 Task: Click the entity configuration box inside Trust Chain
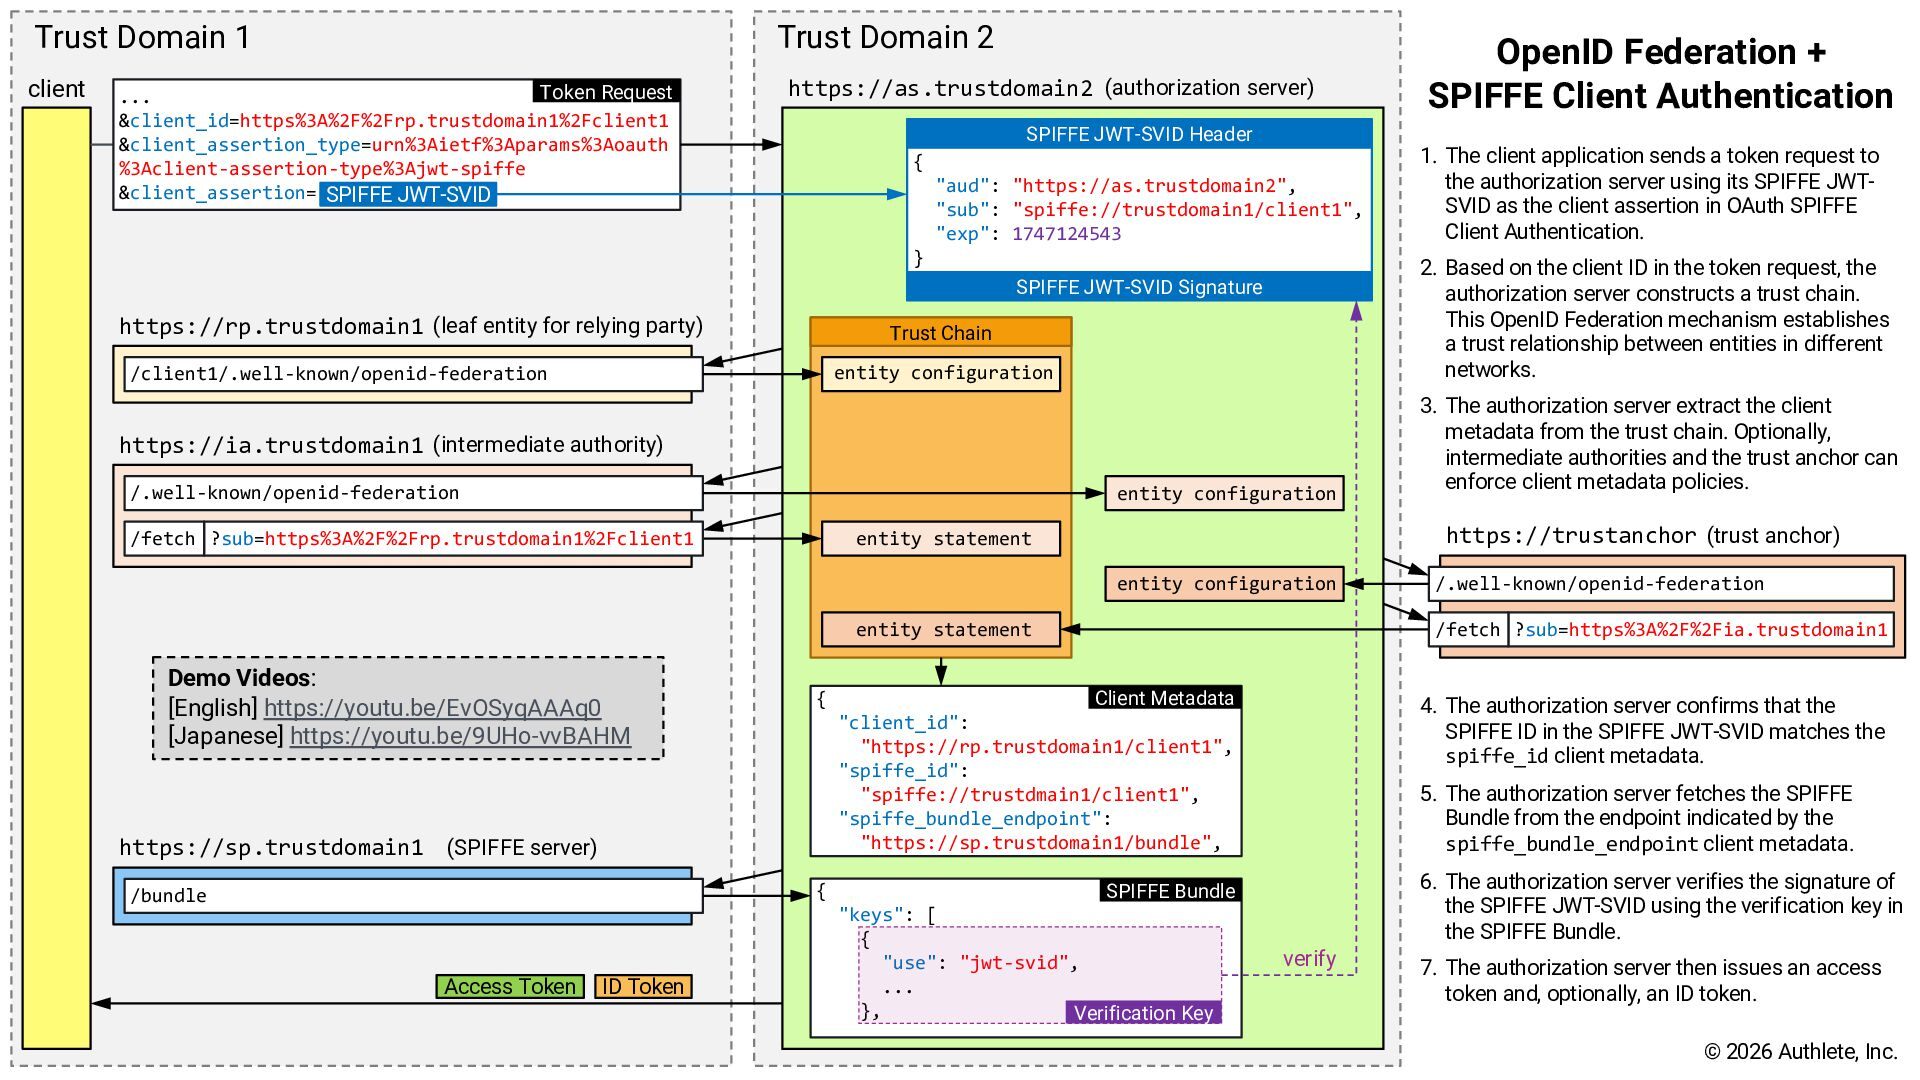[941, 373]
